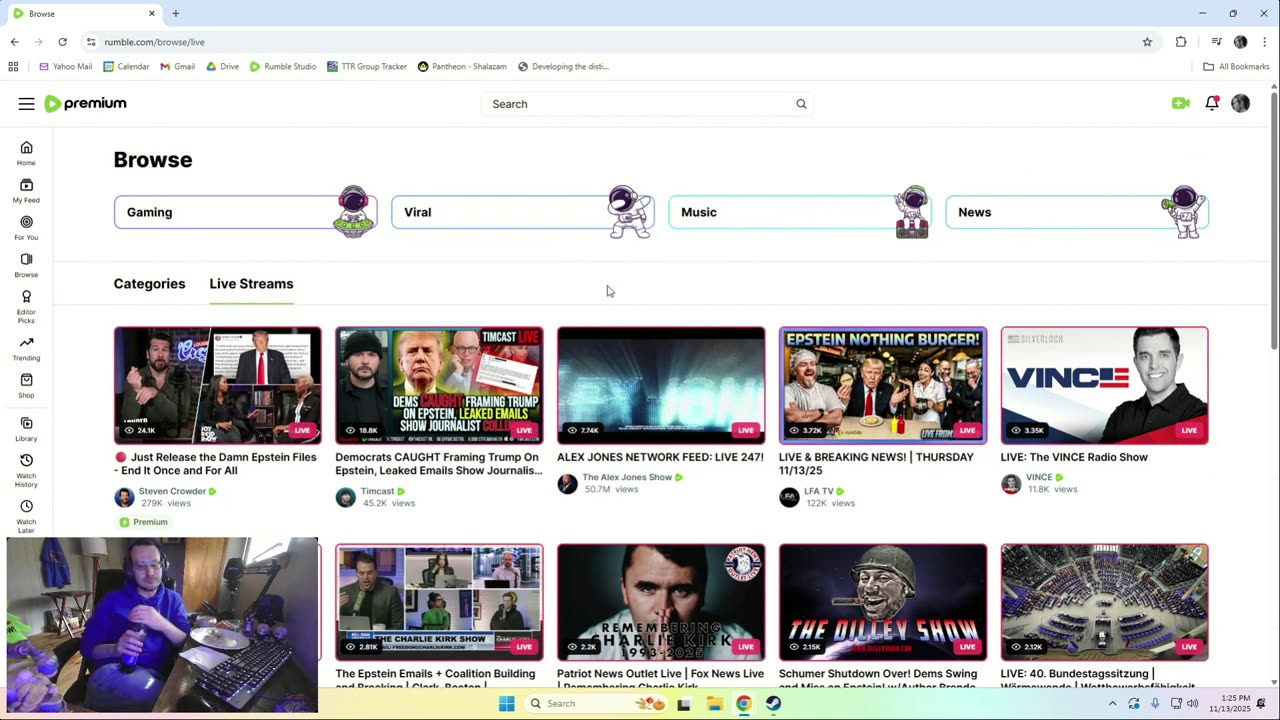Open Drive bookmark
This screenshot has width=1280, height=720.
222,67
